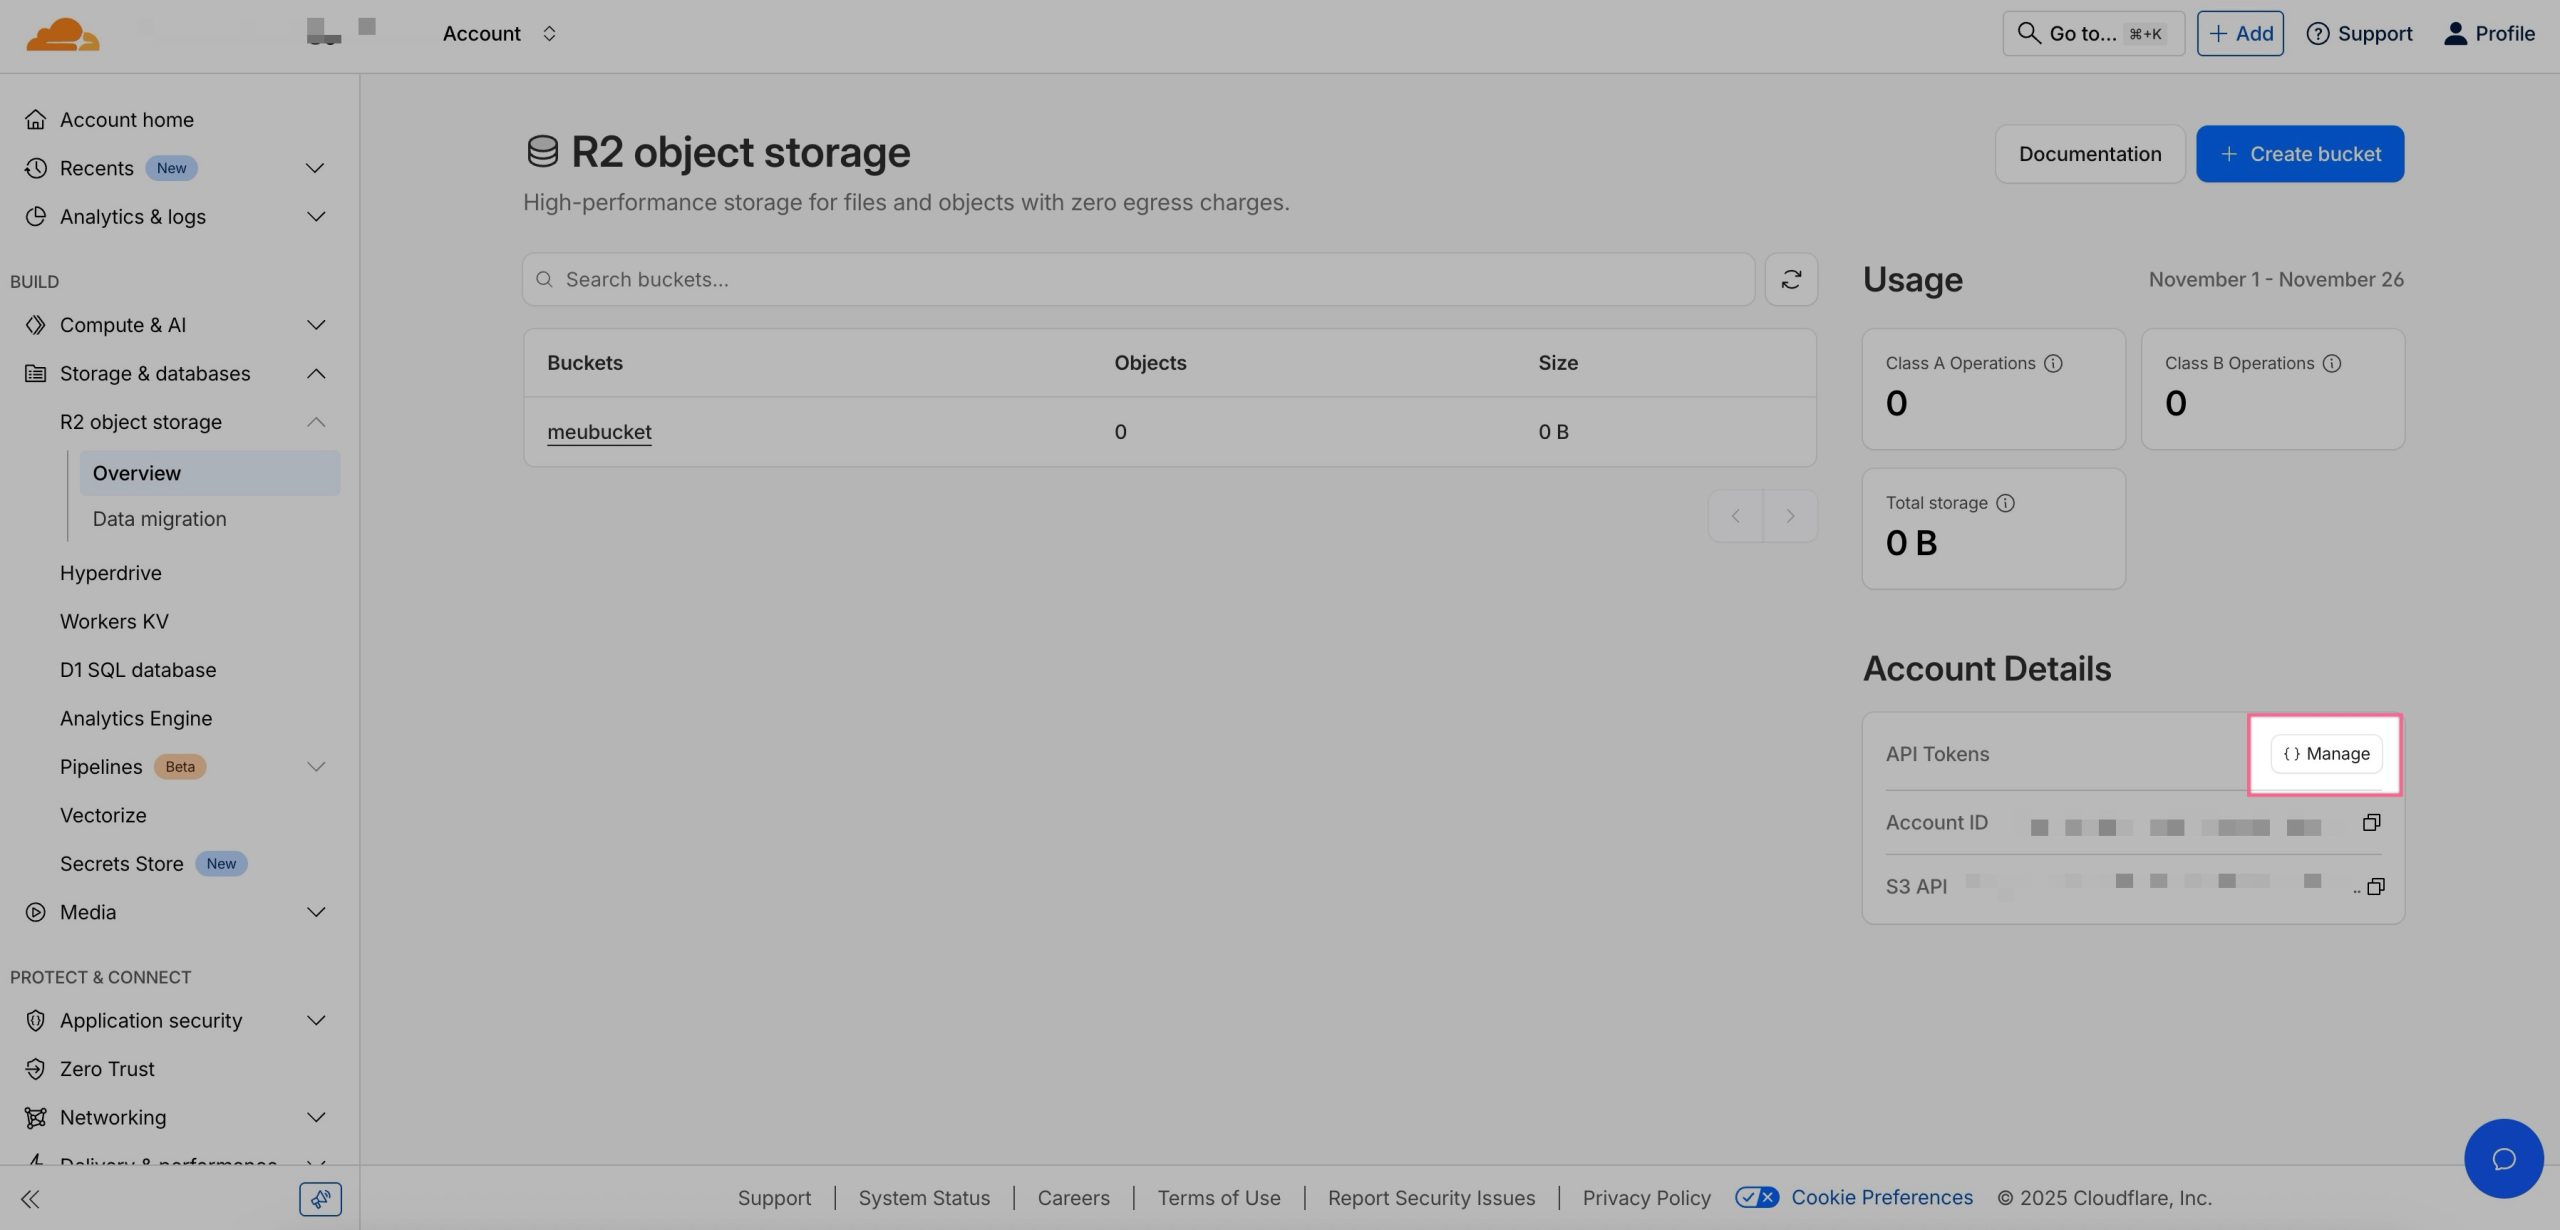The width and height of the screenshot is (2560, 1230).
Task: Open the footer Support link
Action: [774, 1198]
